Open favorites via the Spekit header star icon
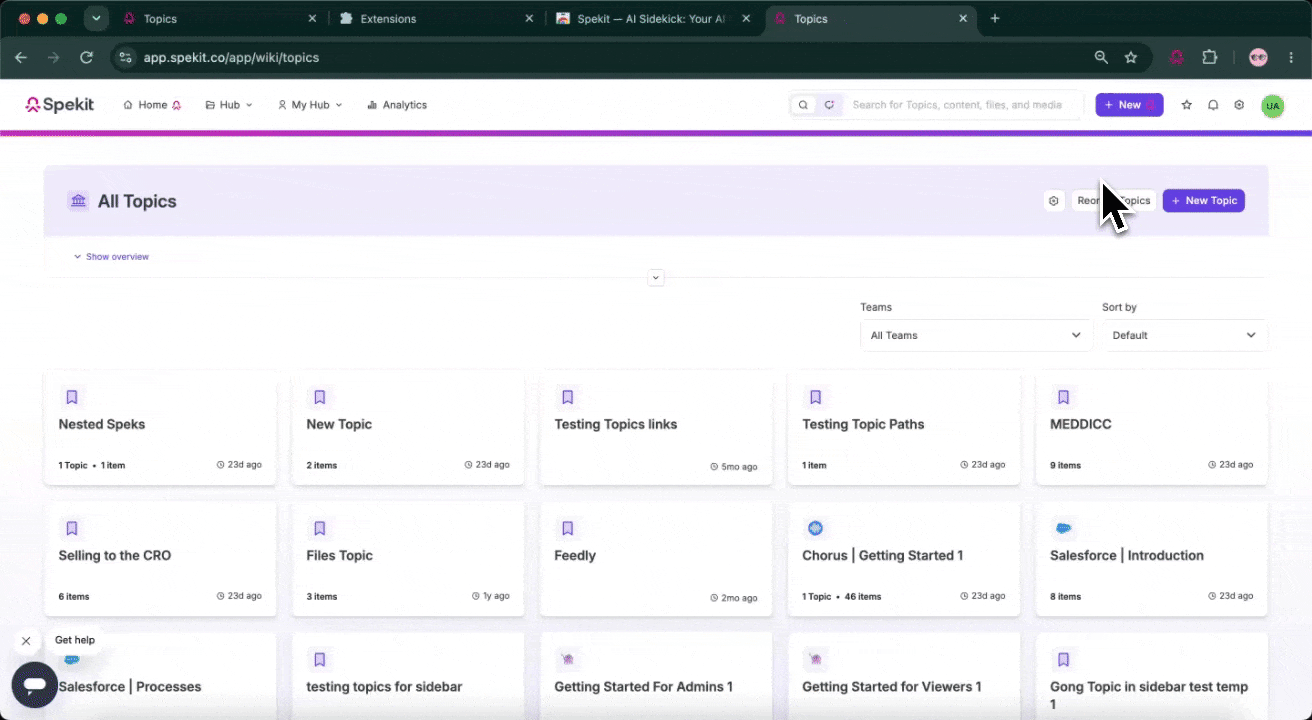The width and height of the screenshot is (1312, 720). [1187, 105]
